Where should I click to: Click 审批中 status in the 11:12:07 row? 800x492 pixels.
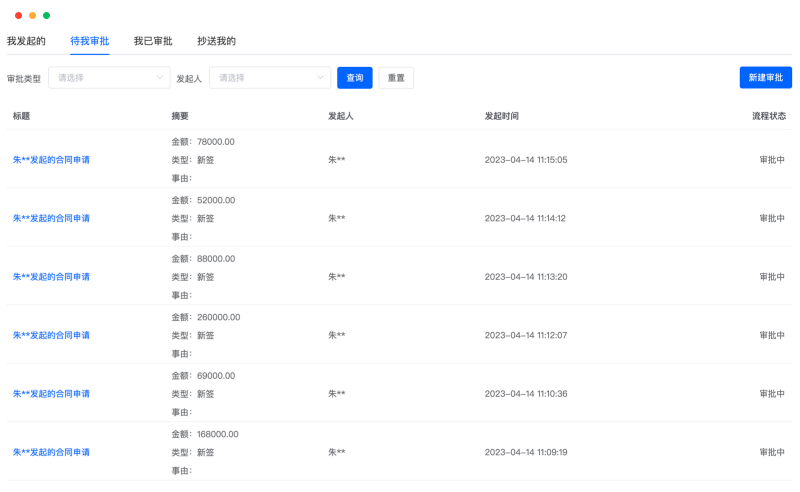tap(772, 335)
